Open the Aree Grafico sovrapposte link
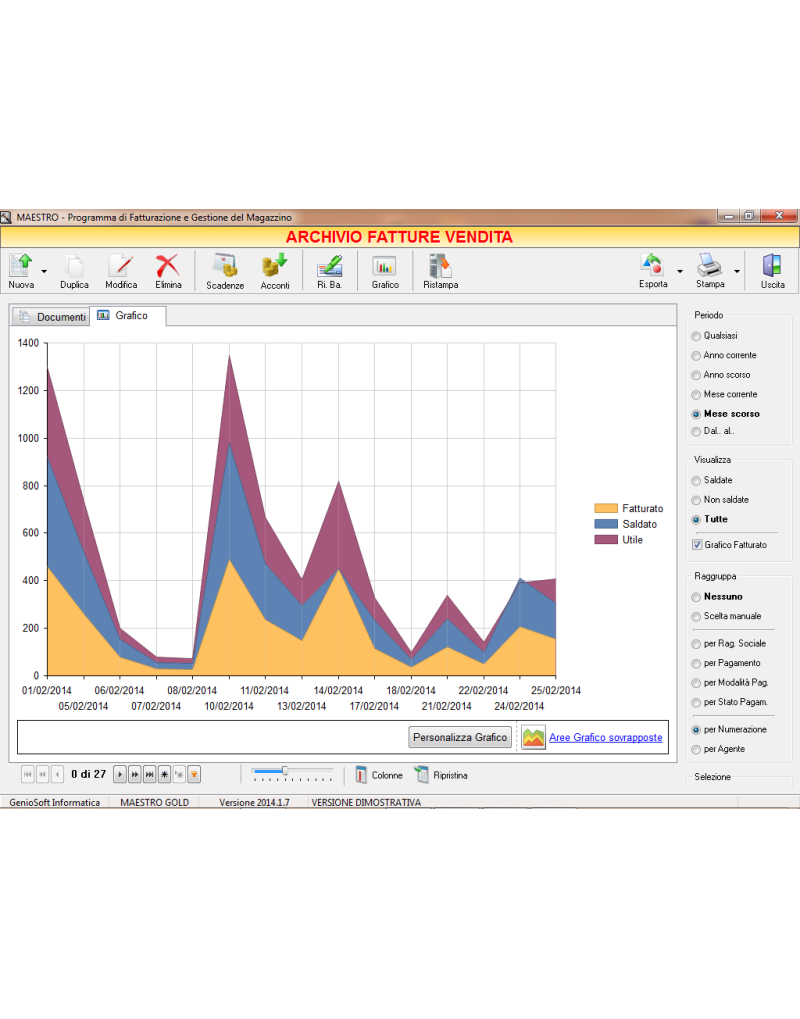Image resolution: width=800 pixels, height=1019 pixels. (x=605, y=737)
